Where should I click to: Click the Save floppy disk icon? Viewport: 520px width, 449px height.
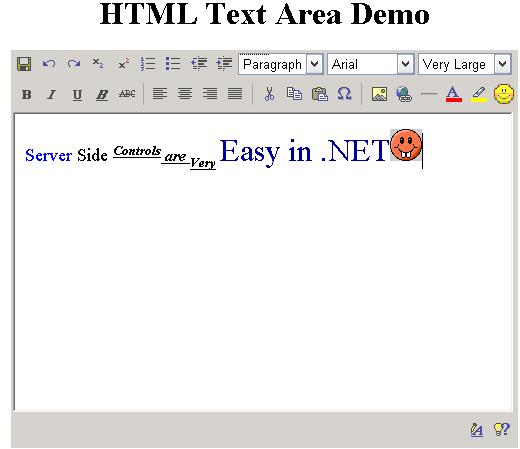point(24,64)
